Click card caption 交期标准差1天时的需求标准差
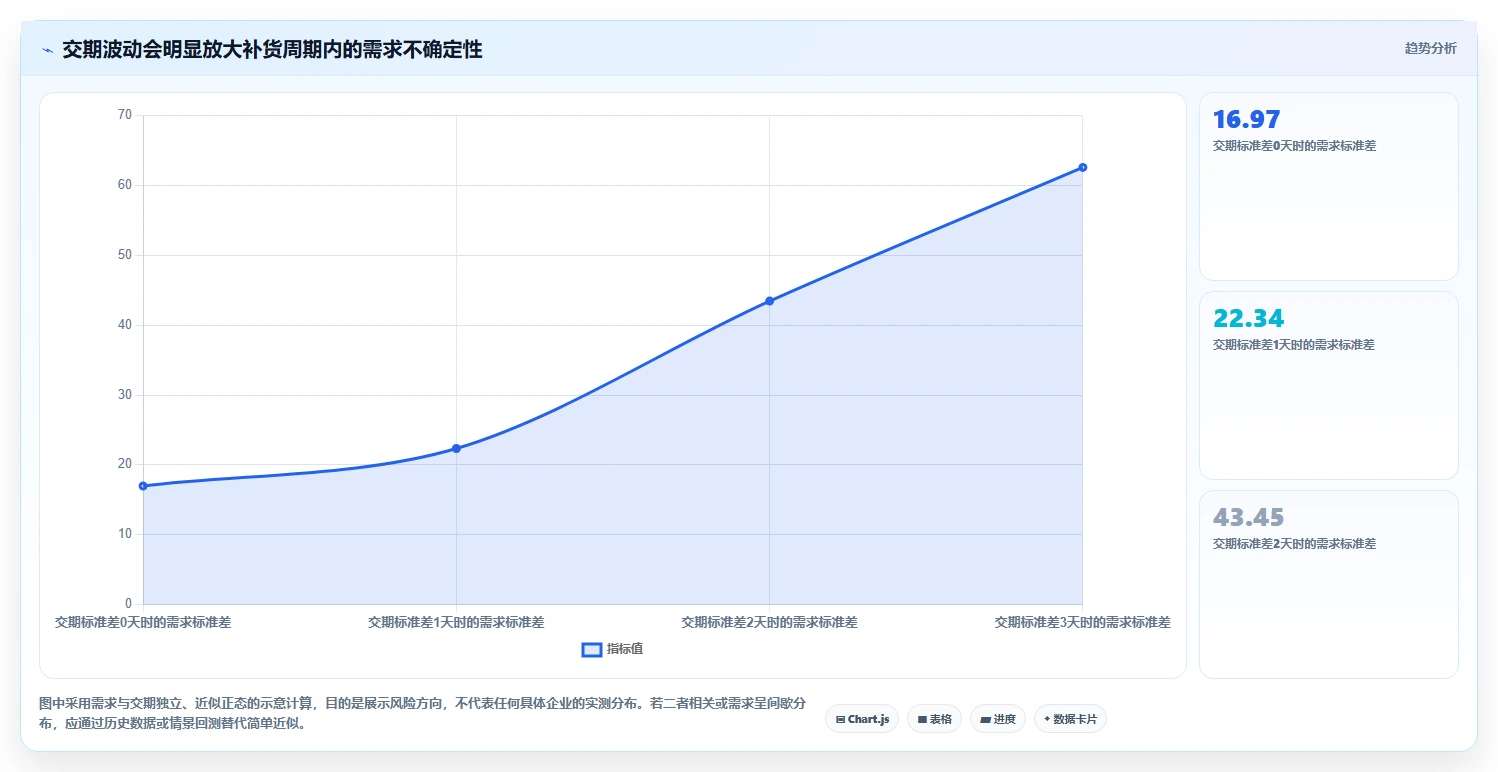 point(1294,345)
